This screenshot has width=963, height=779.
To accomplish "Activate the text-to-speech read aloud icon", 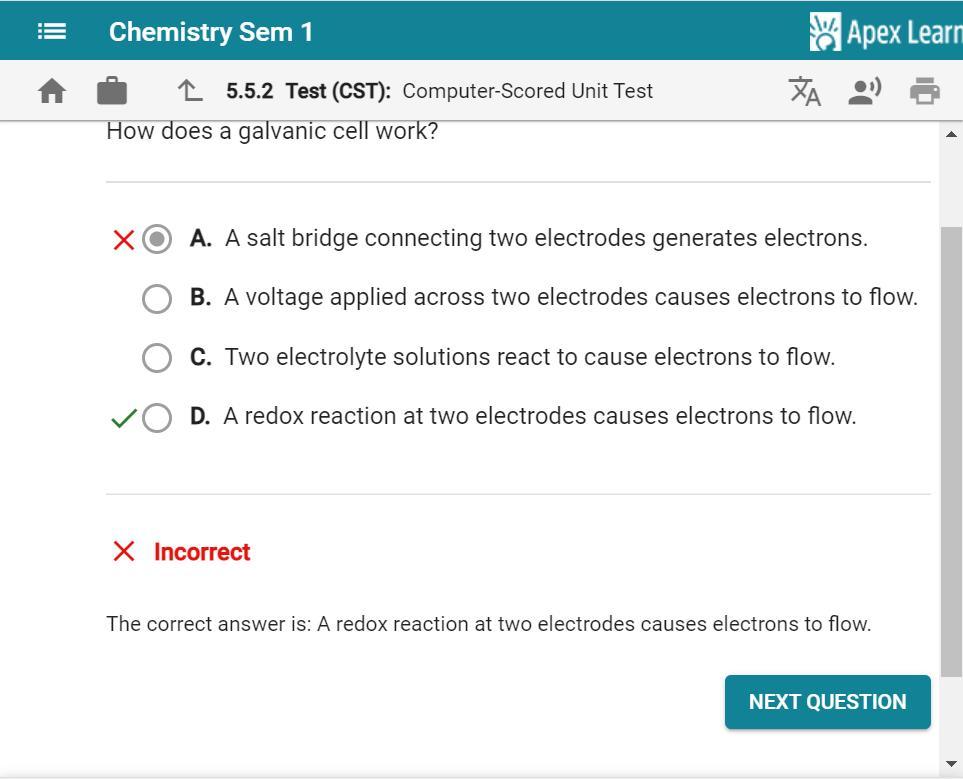I will point(864,91).
